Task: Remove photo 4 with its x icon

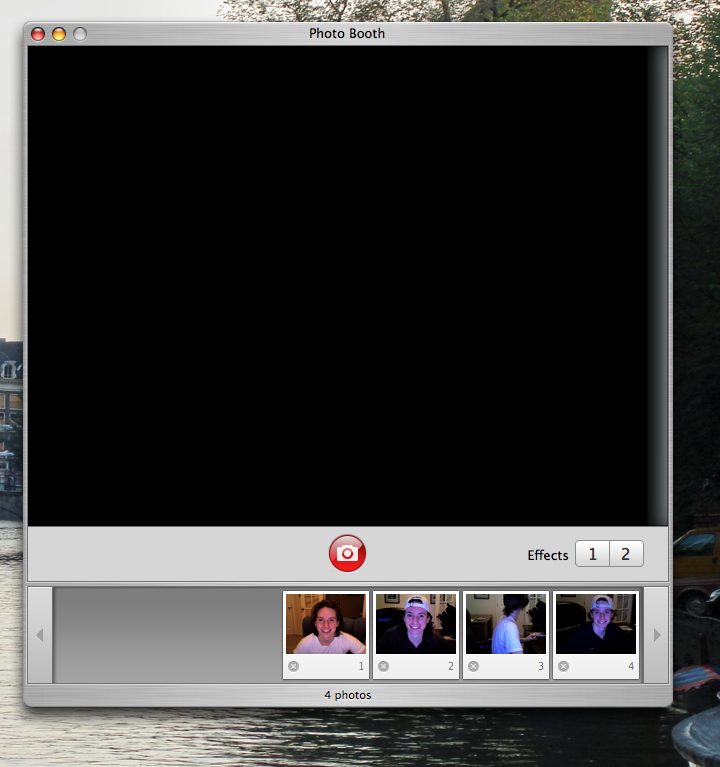Action: click(563, 666)
